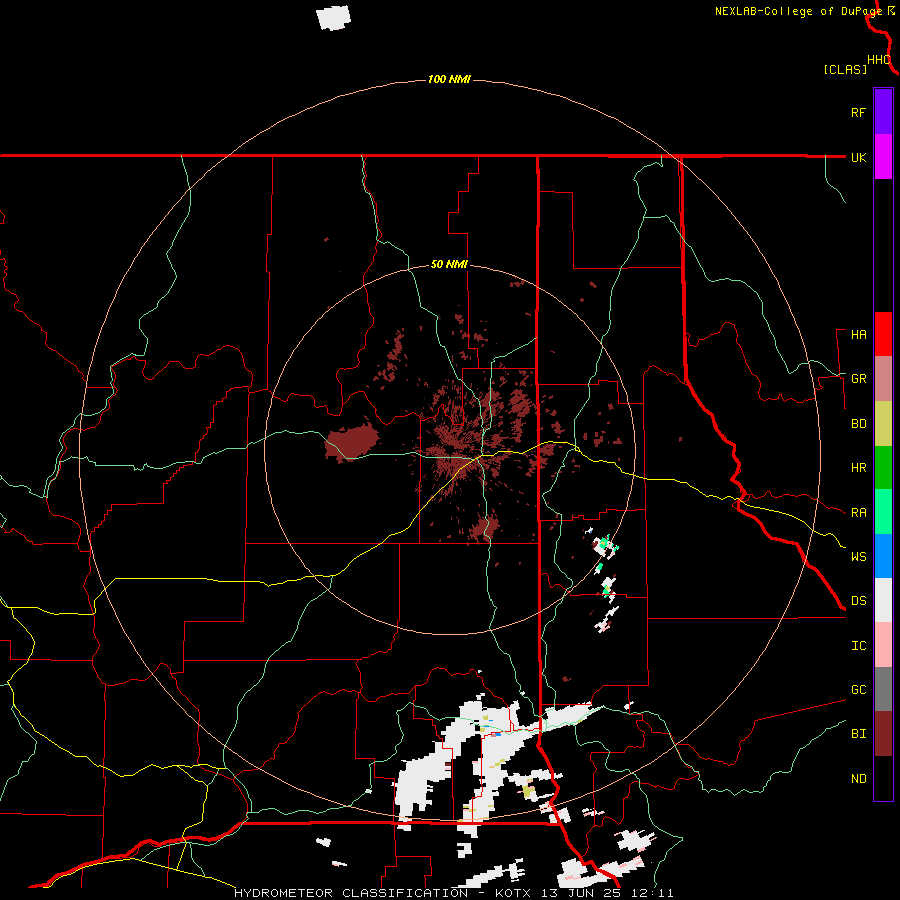Click the white DS legend swatch
The width and height of the screenshot is (900, 900).
(x=883, y=600)
